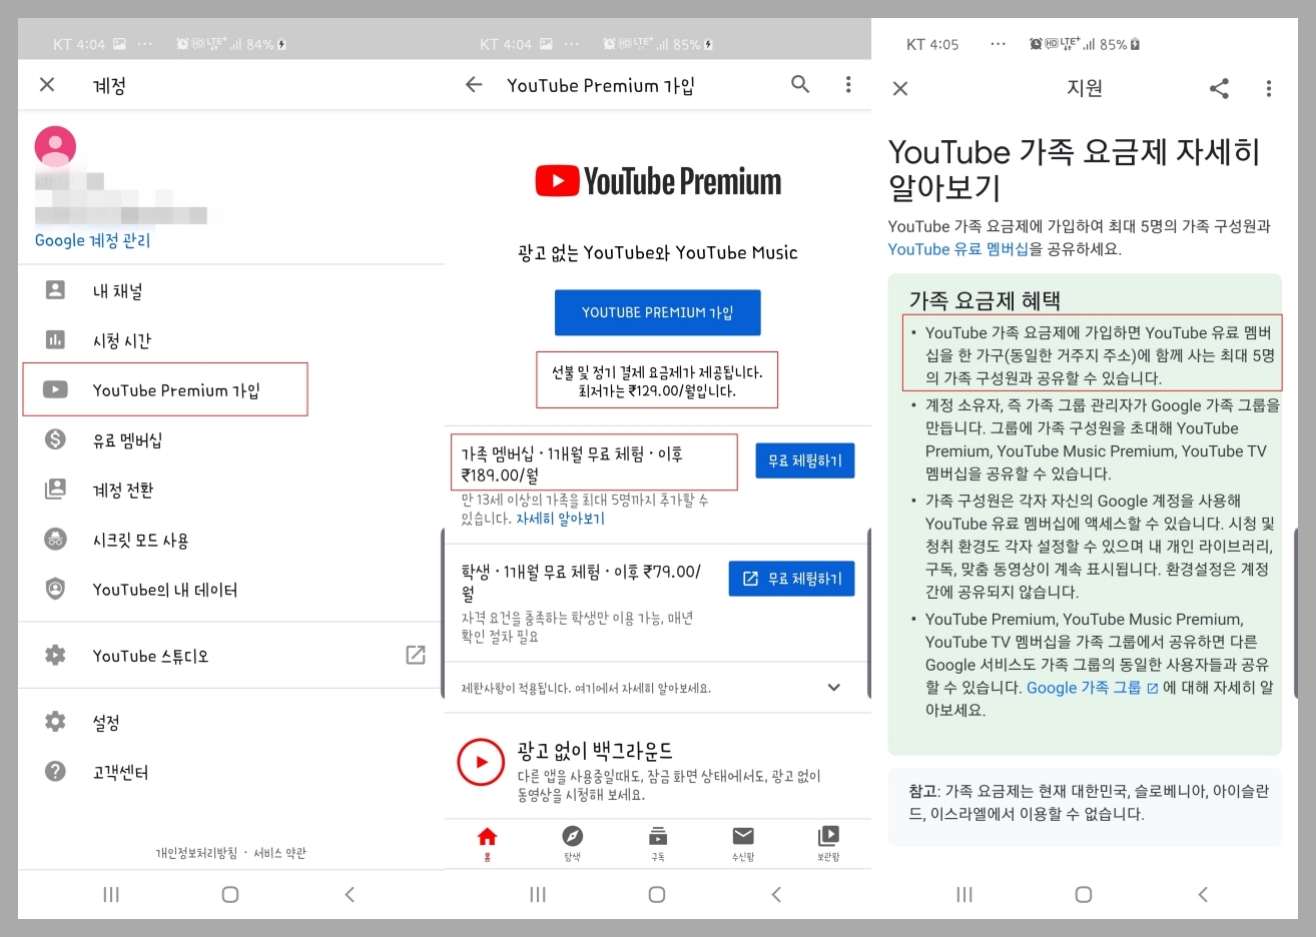This screenshot has width=1316, height=937.
Task: Tap the 시청 시간 label
Action: [x=122, y=340]
